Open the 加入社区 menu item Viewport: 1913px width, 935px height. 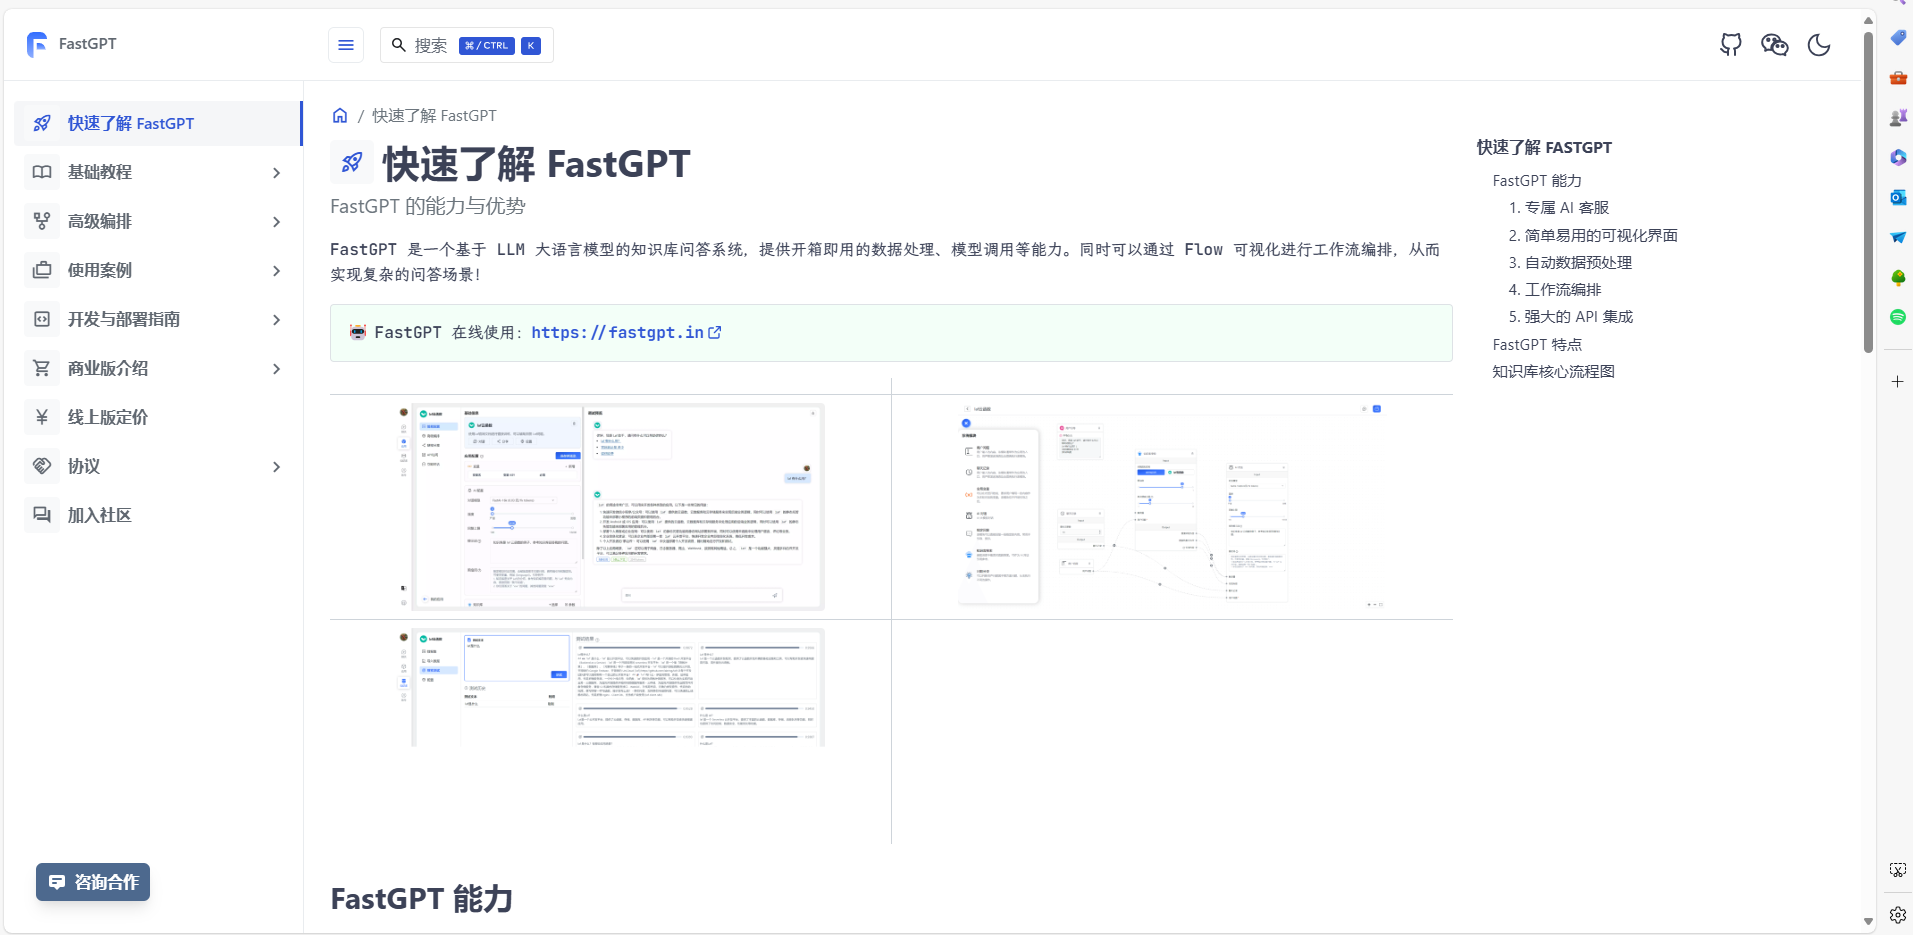pyautogui.click(x=158, y=515)
